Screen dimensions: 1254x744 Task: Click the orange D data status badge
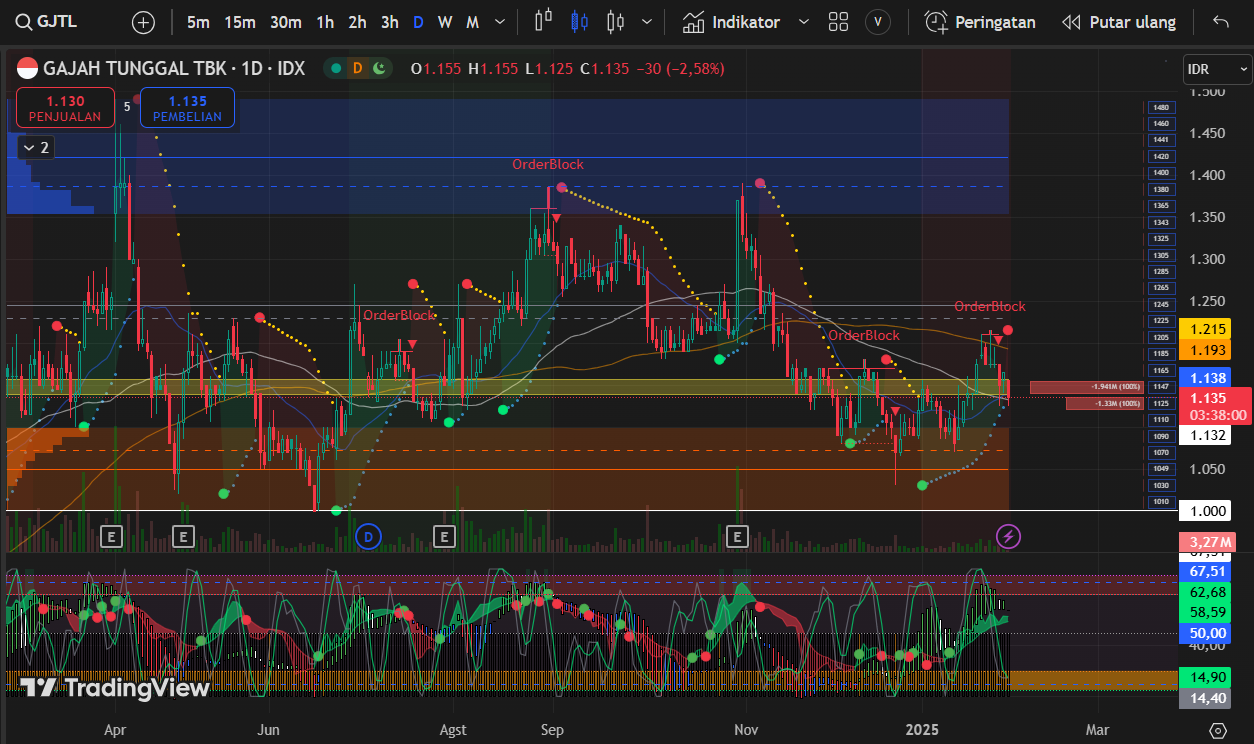point(357,68)
